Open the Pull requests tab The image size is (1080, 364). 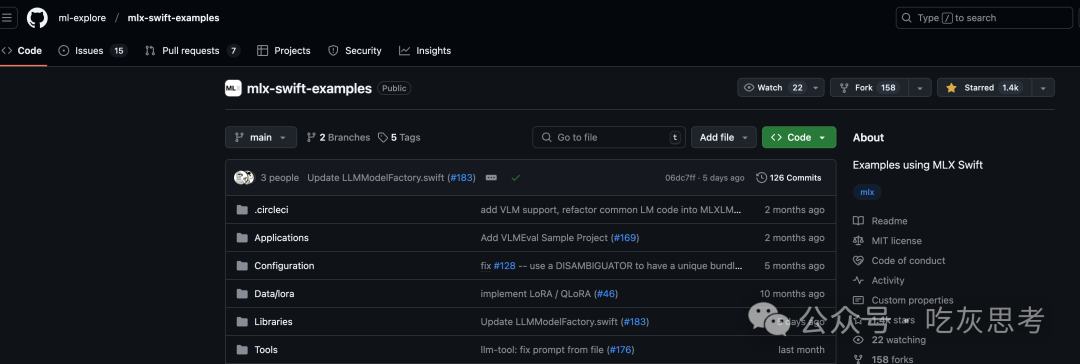click(192, 50)
